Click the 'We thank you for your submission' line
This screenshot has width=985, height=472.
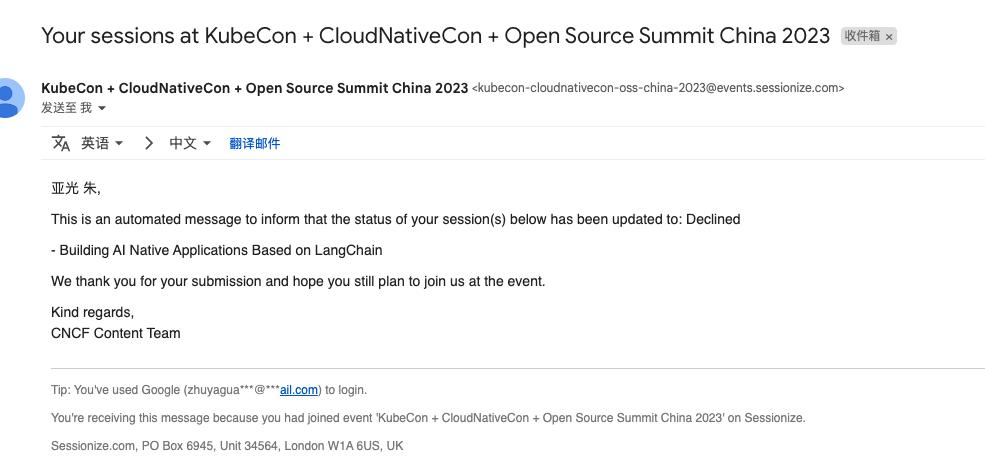coord(298,281)
